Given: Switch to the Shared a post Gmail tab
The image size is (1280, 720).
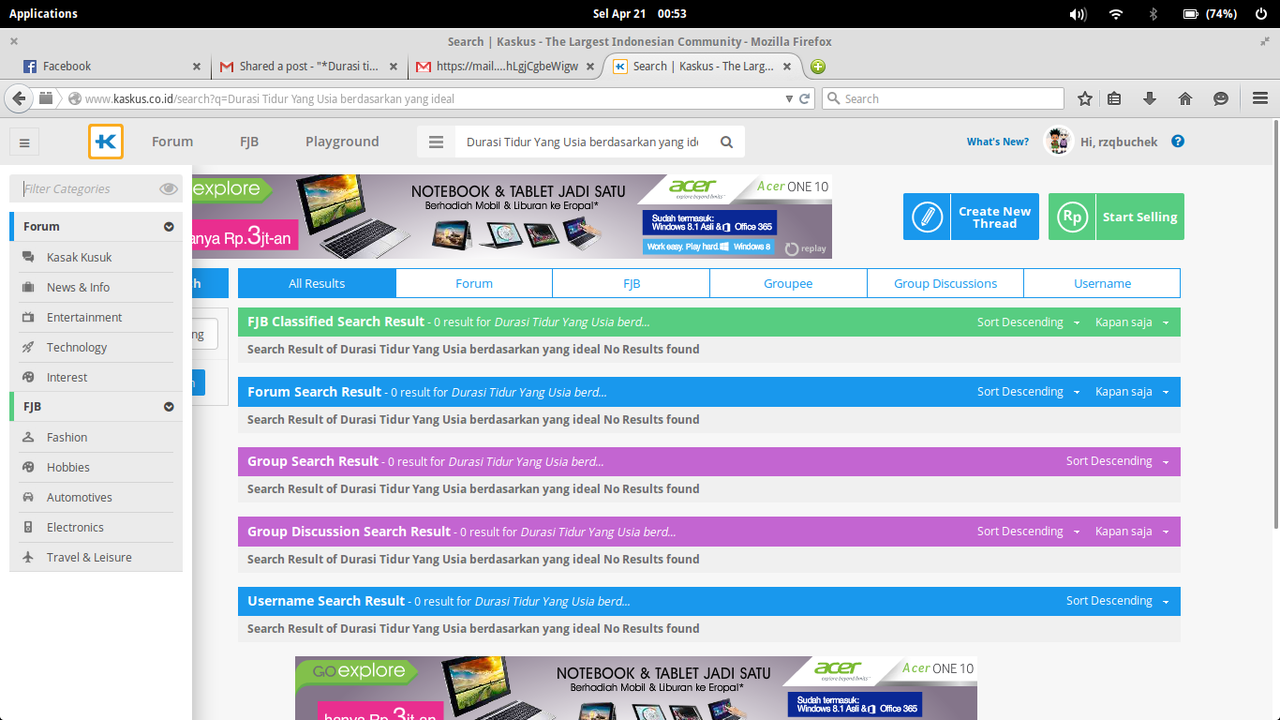Looking at the screenshot, I should [308, 66].
